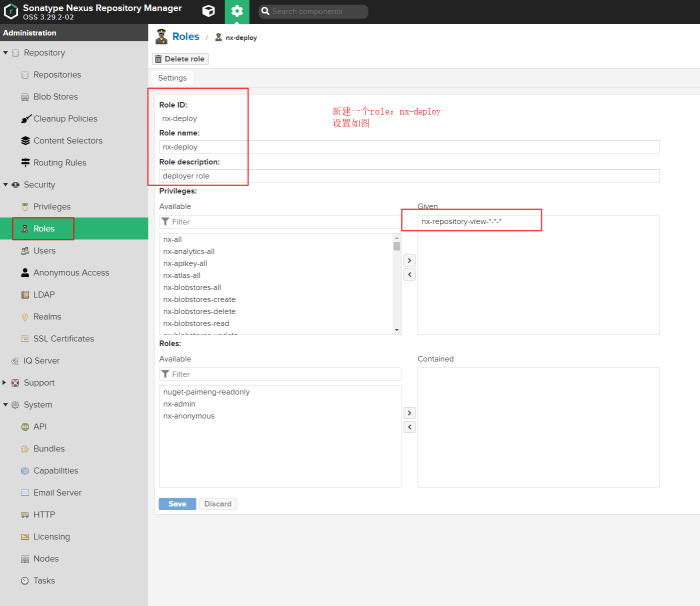
Task: Remove privilege from Given list arrow
Action: click(409, 274)
